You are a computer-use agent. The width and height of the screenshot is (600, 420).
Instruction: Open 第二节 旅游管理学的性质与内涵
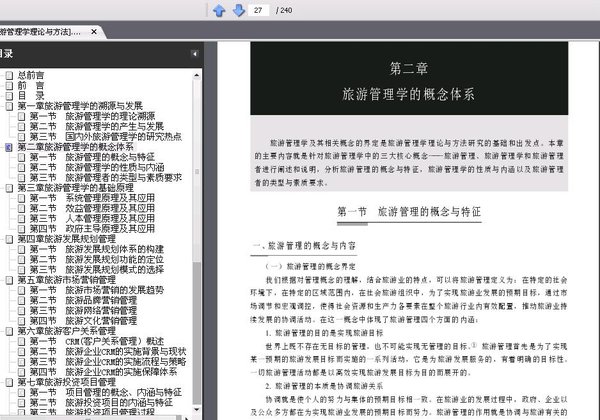[97, 167]
